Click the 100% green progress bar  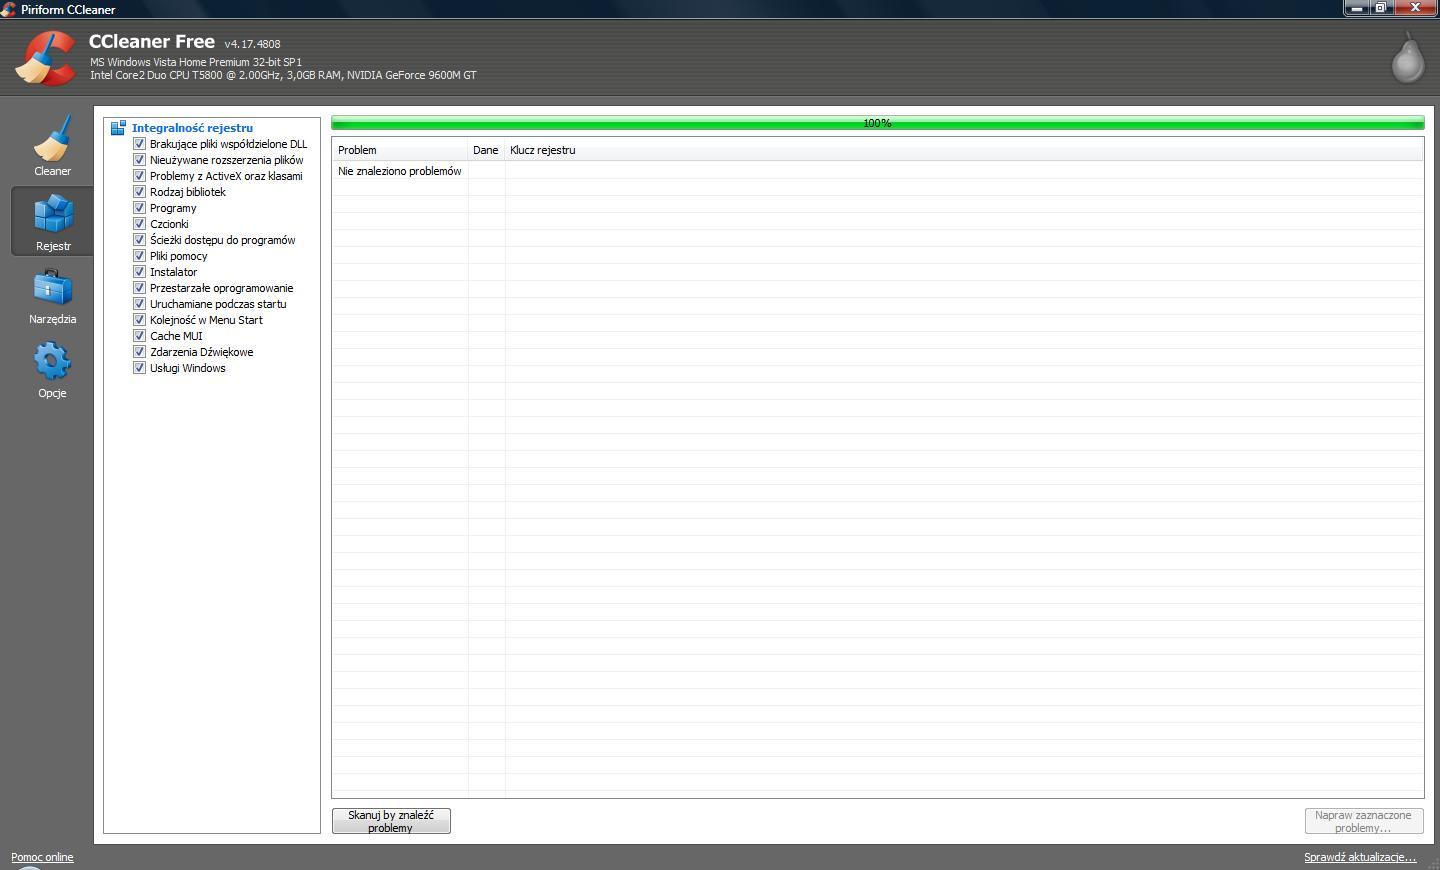coord(877,123)
